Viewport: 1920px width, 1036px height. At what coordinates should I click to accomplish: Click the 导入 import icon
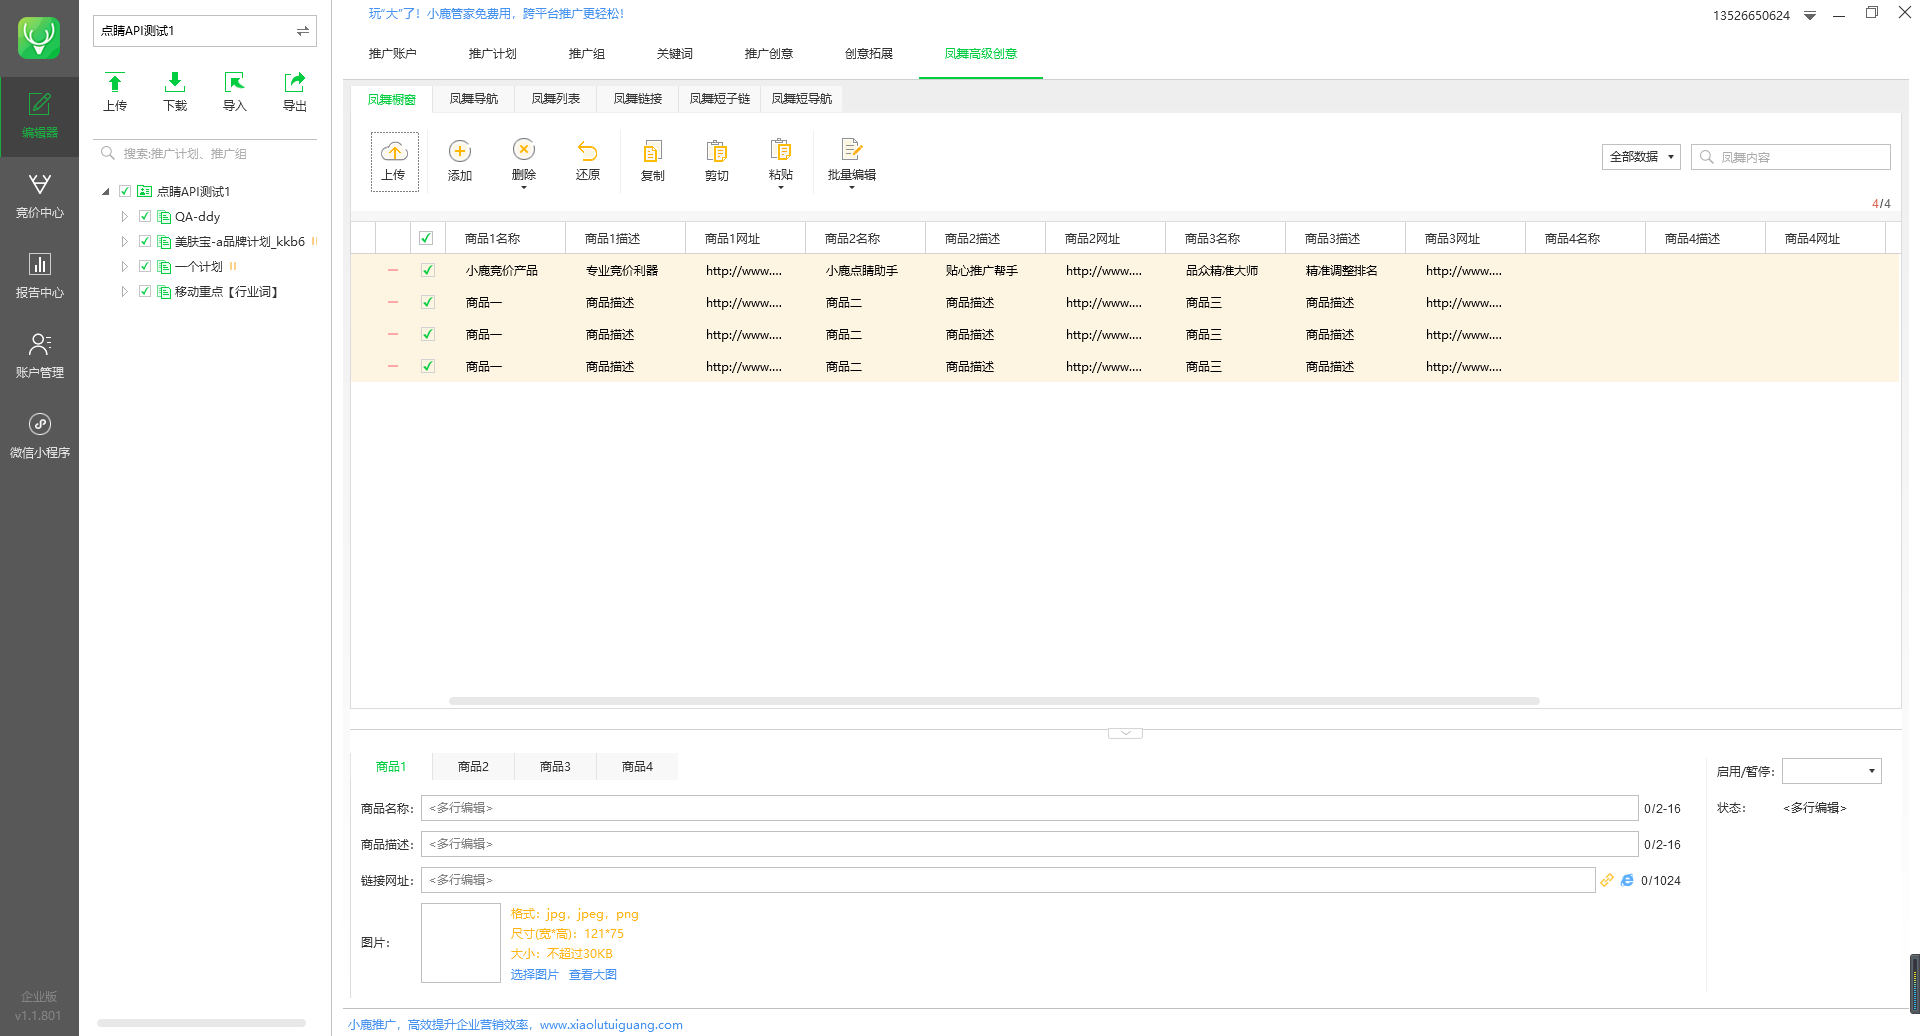tap(235, 83)
